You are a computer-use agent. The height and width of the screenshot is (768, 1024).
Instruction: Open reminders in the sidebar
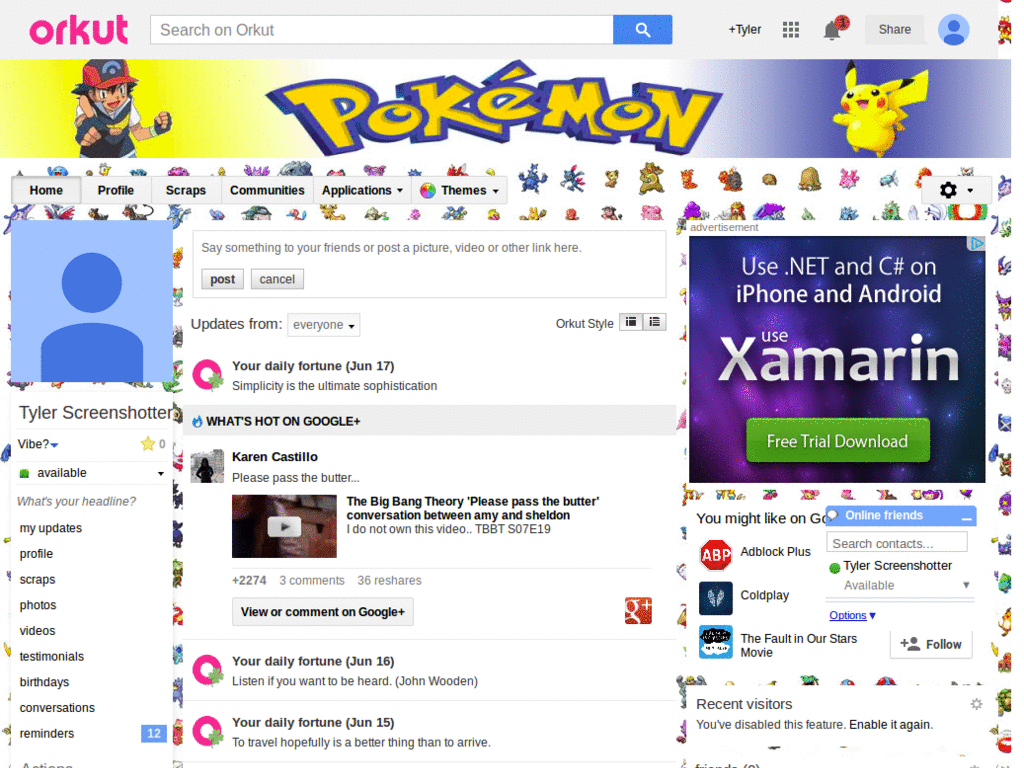point(47,733)
